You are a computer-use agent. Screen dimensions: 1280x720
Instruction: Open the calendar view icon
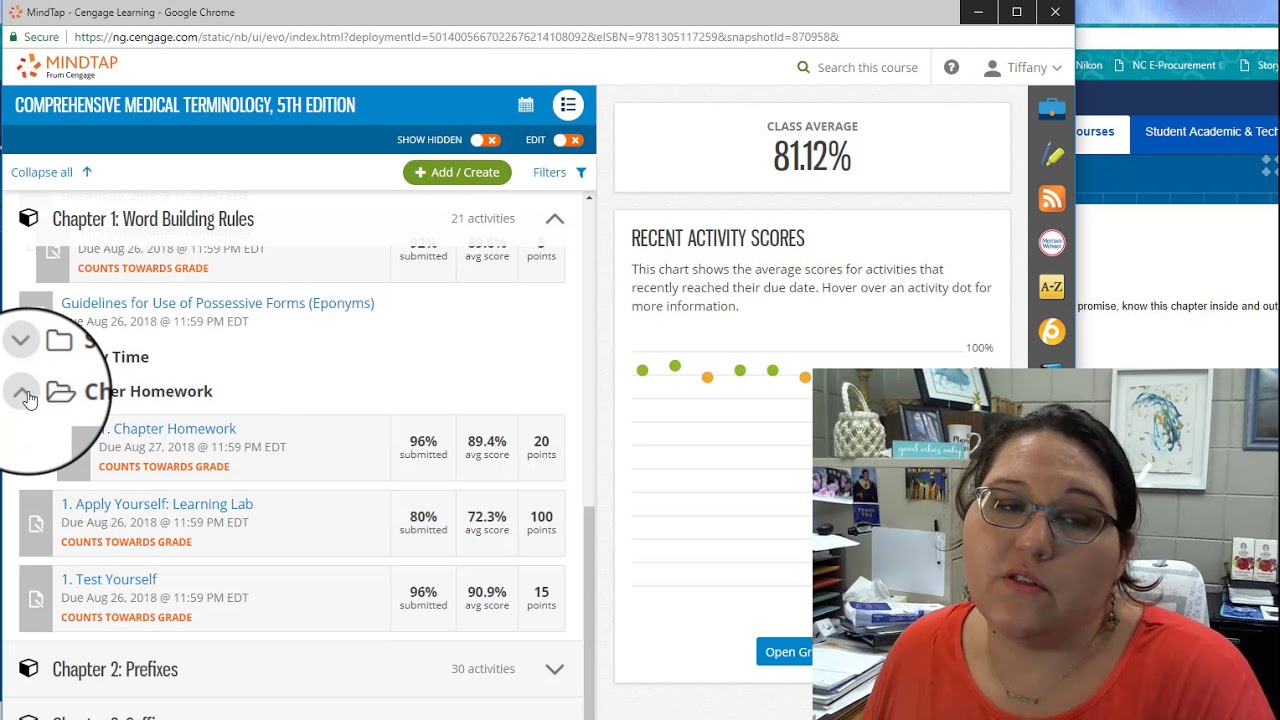pos(526,105)
